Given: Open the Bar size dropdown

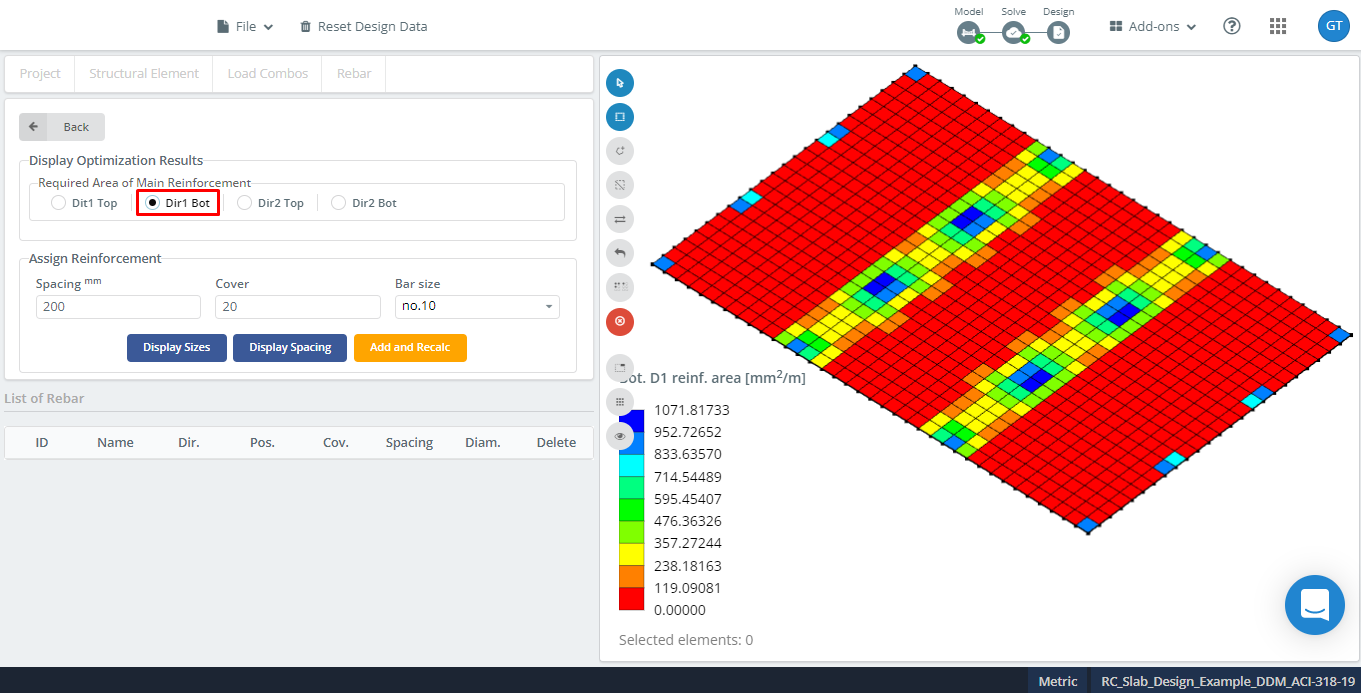Looking at the screenshot, I should click(x=477, y=306).
